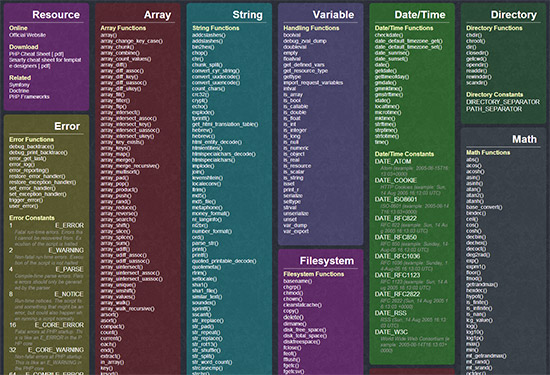Image resolution: width=550 pixels, height=375 pixels.
Task: Open base_convert() math function
Action: tap(484, 208)
